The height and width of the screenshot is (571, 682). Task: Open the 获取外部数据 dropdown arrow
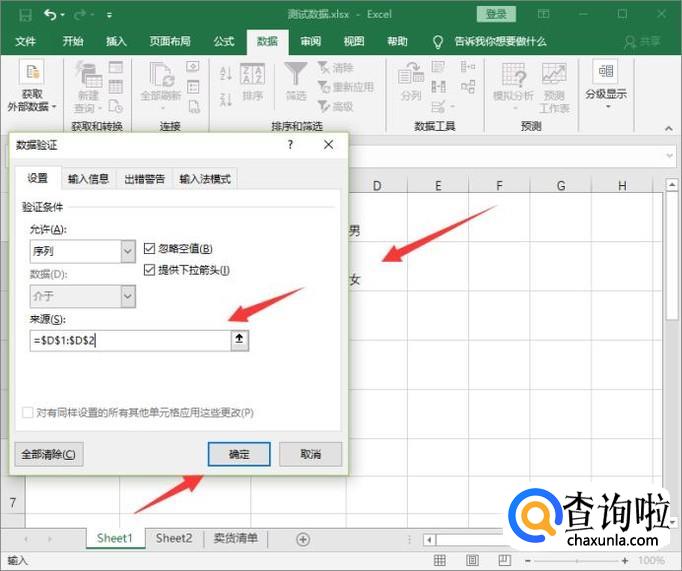[54, 107]
